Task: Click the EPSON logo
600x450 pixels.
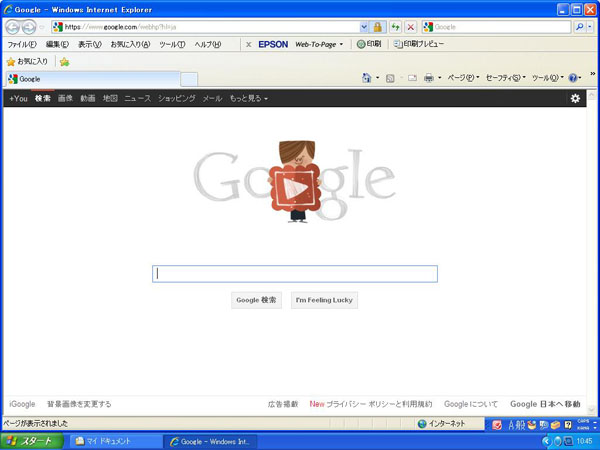Action: click(x=273, y=44)
